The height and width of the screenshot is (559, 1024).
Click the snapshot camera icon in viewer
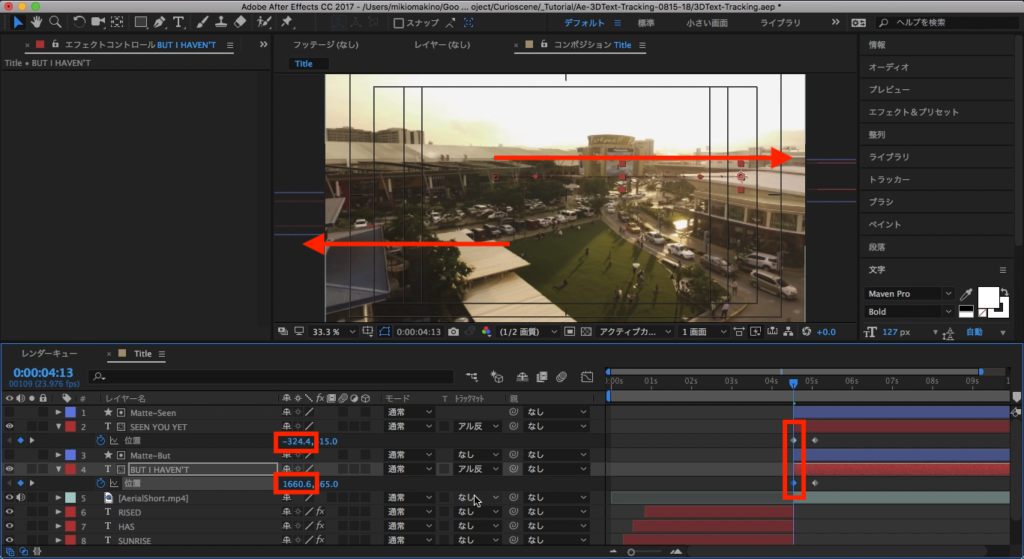point(454,332)
